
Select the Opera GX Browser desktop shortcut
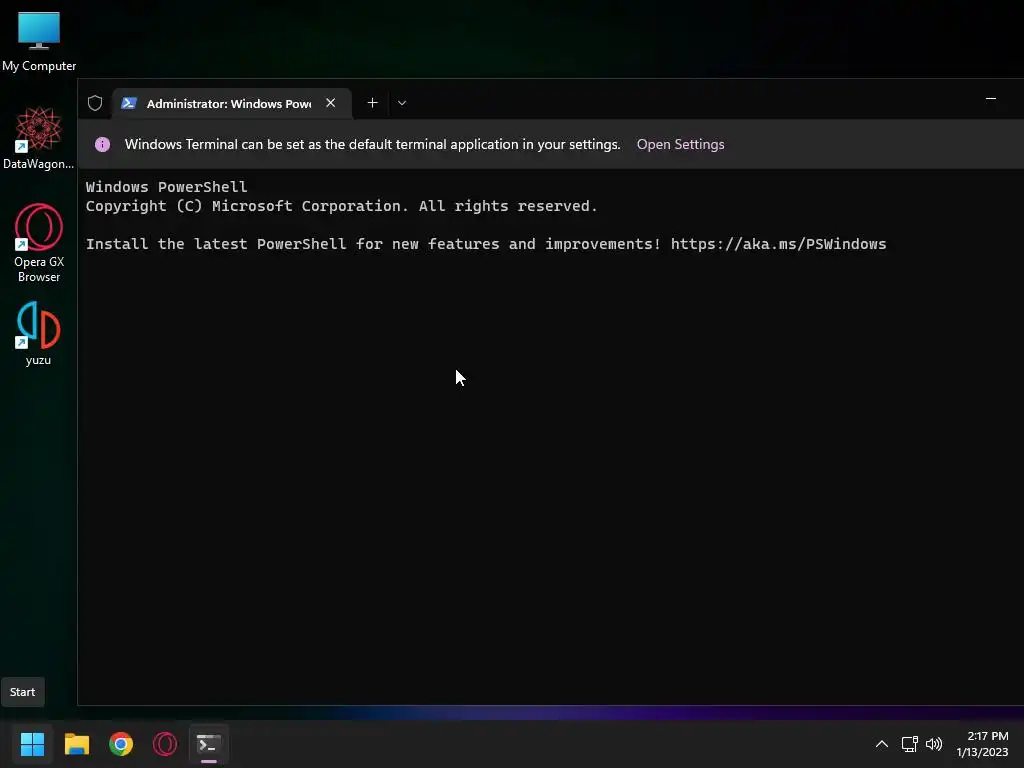coord(39,243)
